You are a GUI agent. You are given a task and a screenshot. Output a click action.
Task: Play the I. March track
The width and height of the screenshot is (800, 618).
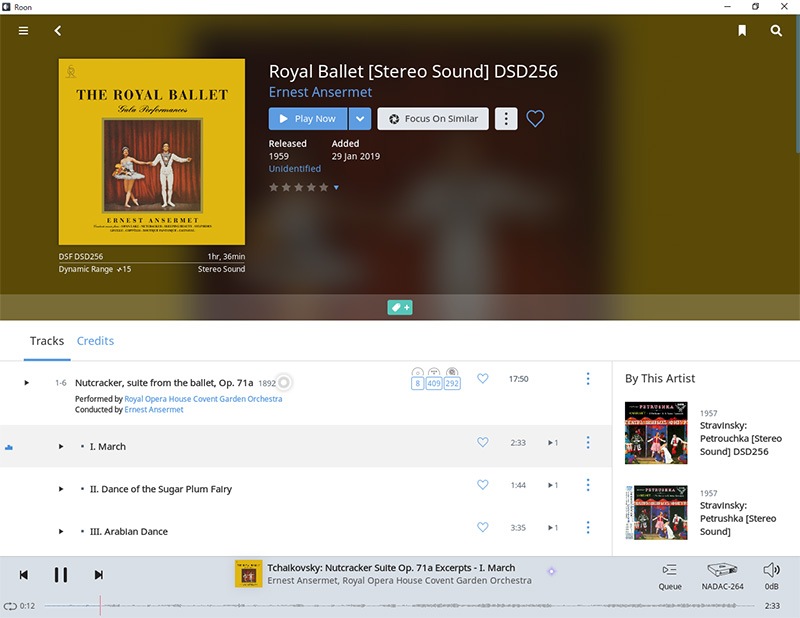click(61, 447)
